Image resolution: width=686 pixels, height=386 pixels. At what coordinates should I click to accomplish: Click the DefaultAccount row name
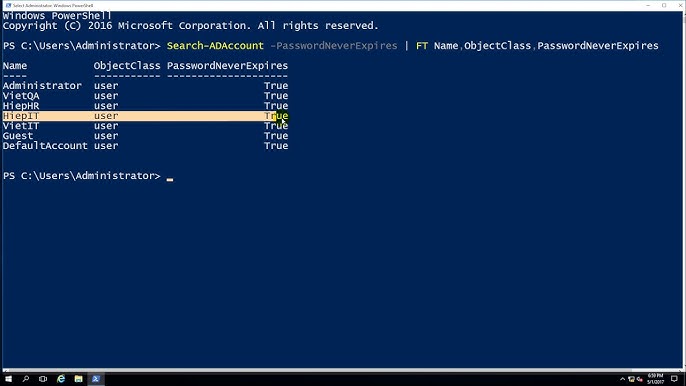click(x=45, y=146)
